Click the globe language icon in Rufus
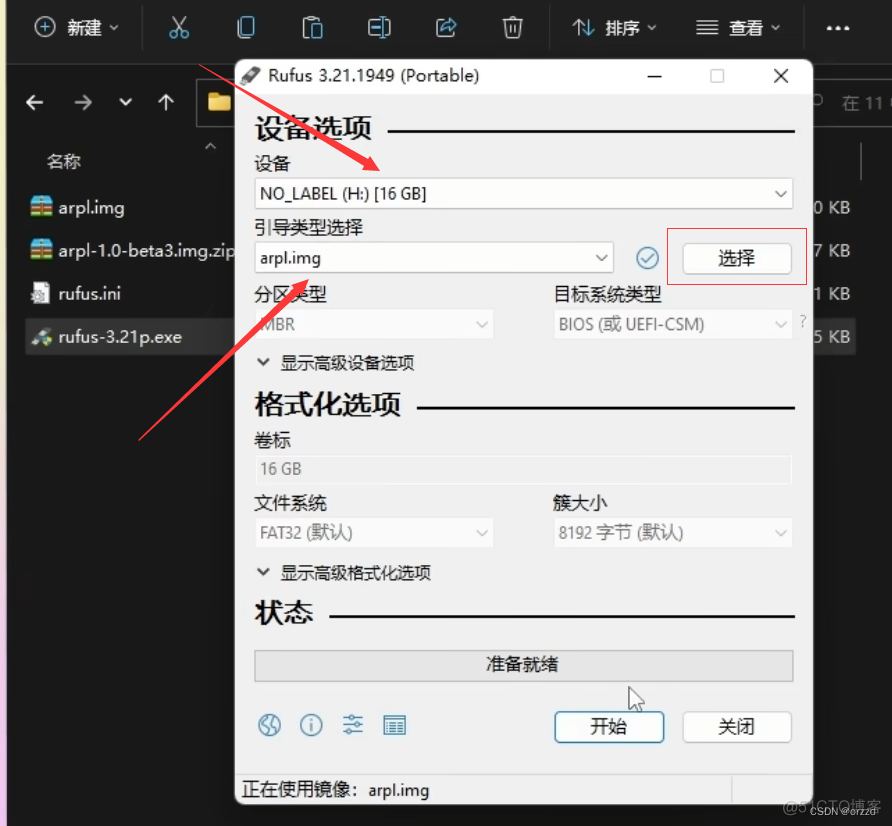Screen dimensions: 892x826 click(x=269, y=725)
